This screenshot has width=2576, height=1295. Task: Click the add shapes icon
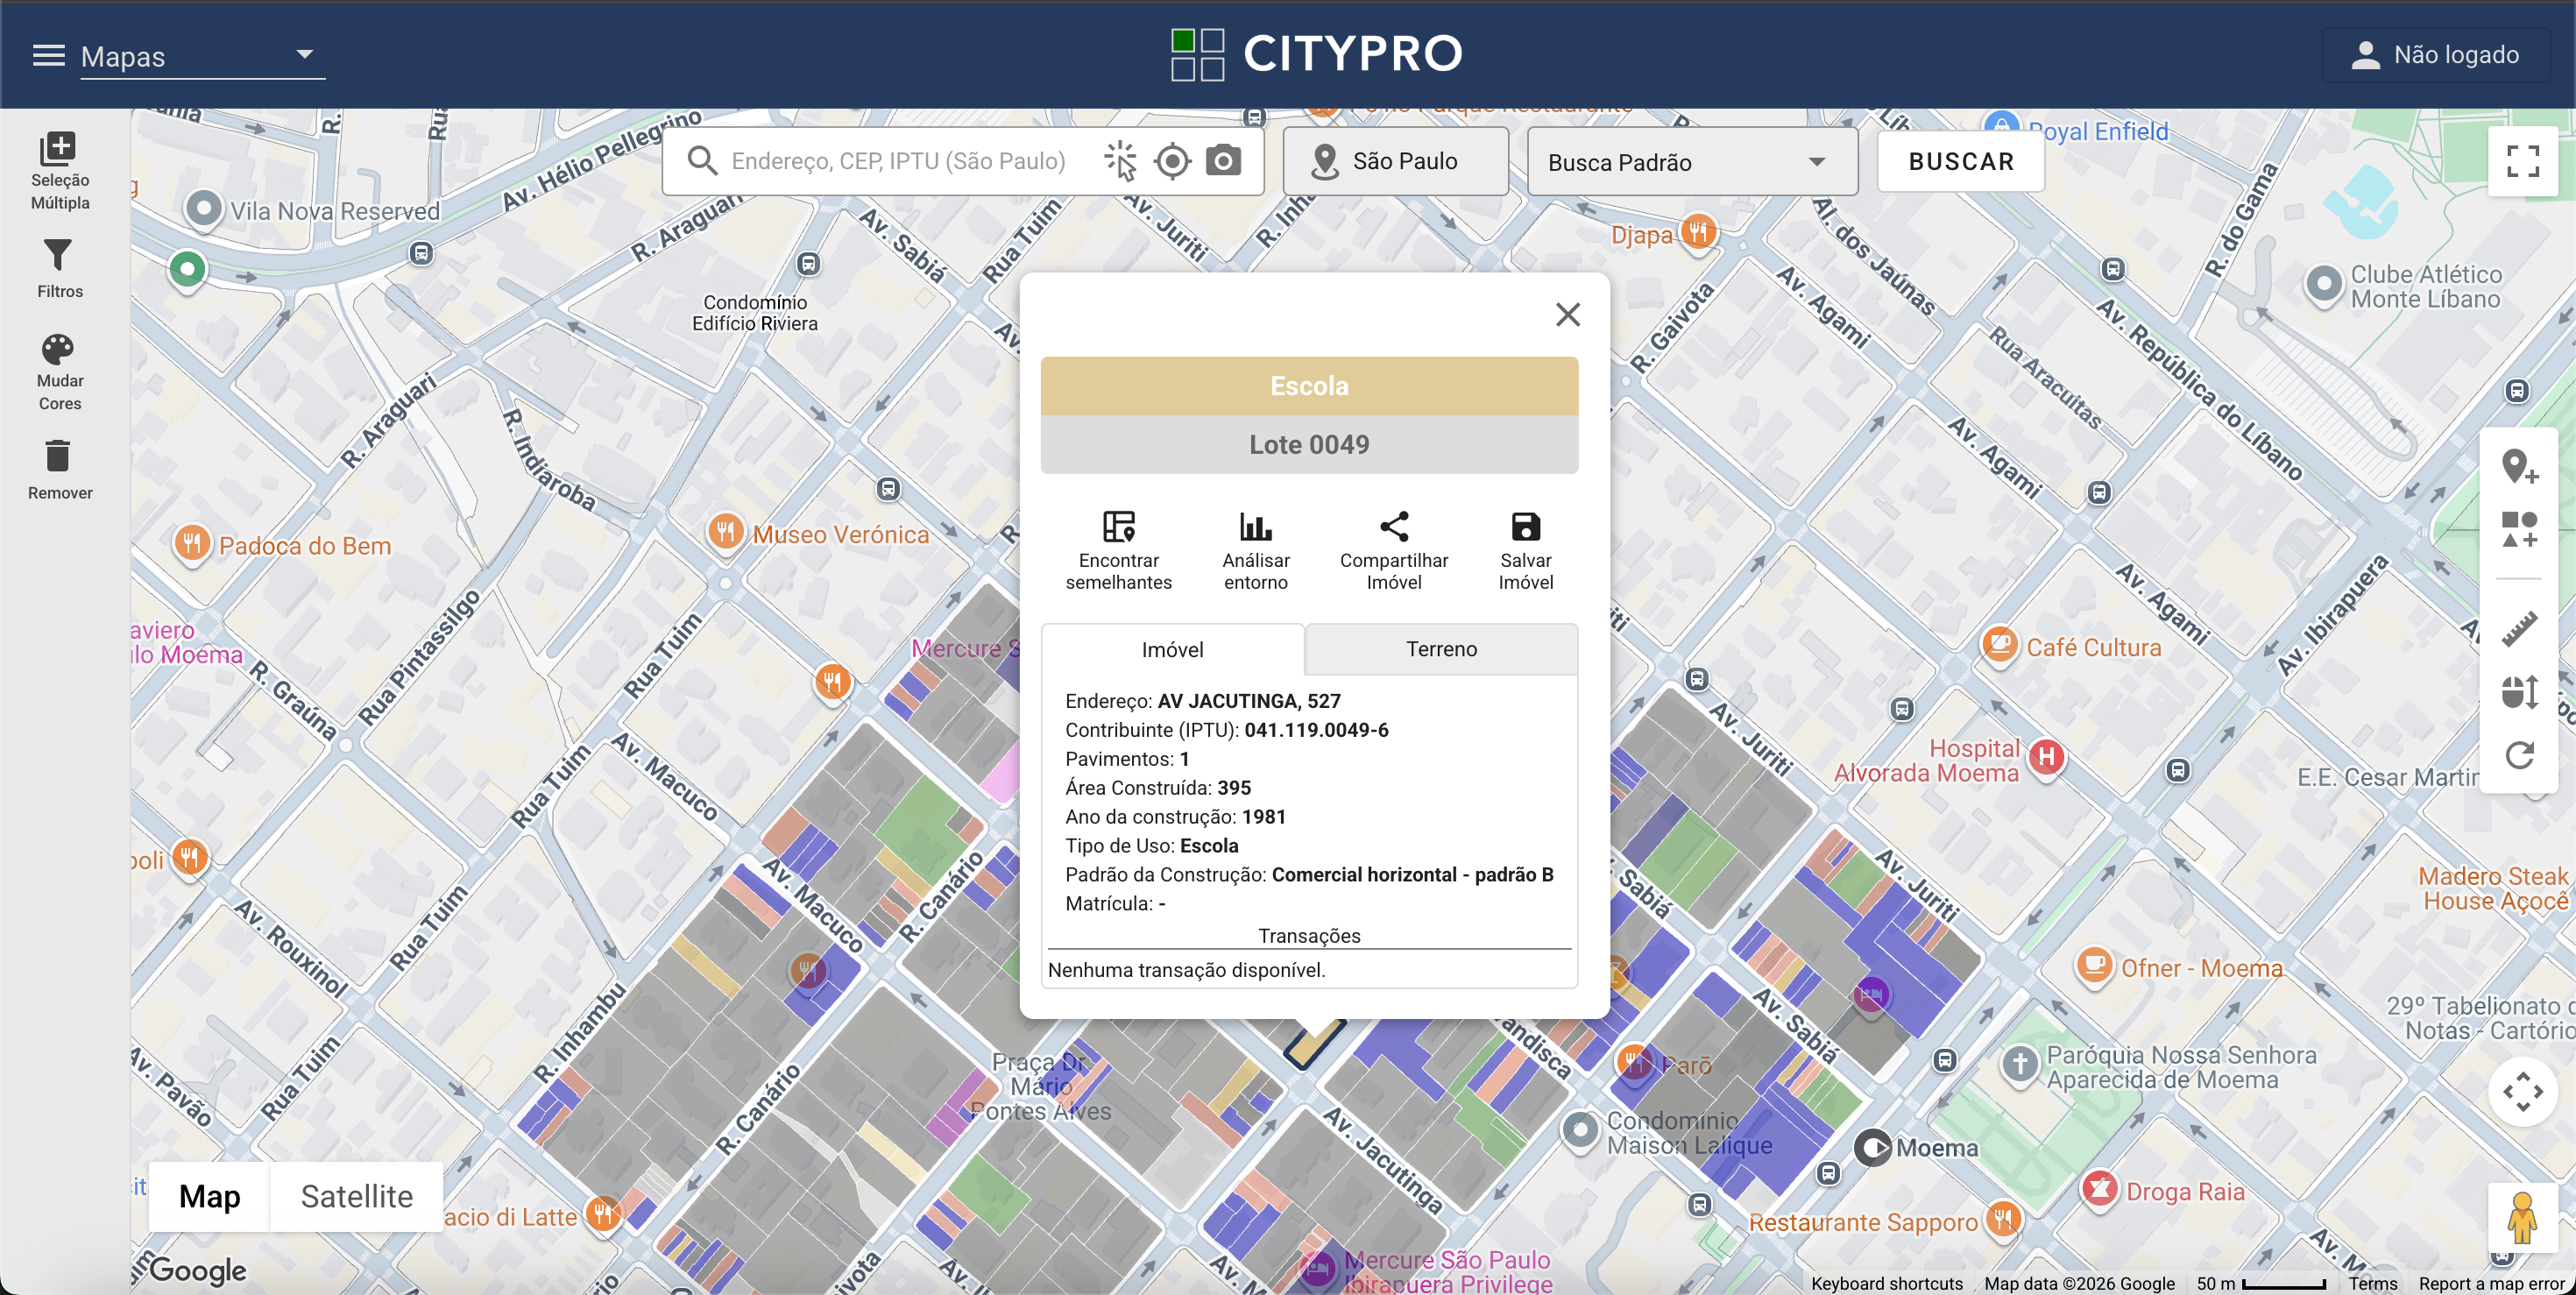(x=2519, y=529)
